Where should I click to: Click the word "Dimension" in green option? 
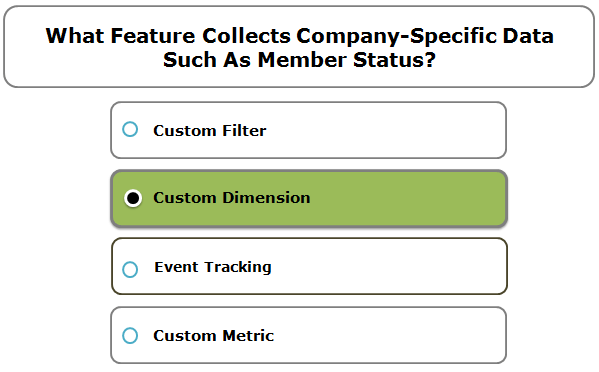(x=266, y=198)
